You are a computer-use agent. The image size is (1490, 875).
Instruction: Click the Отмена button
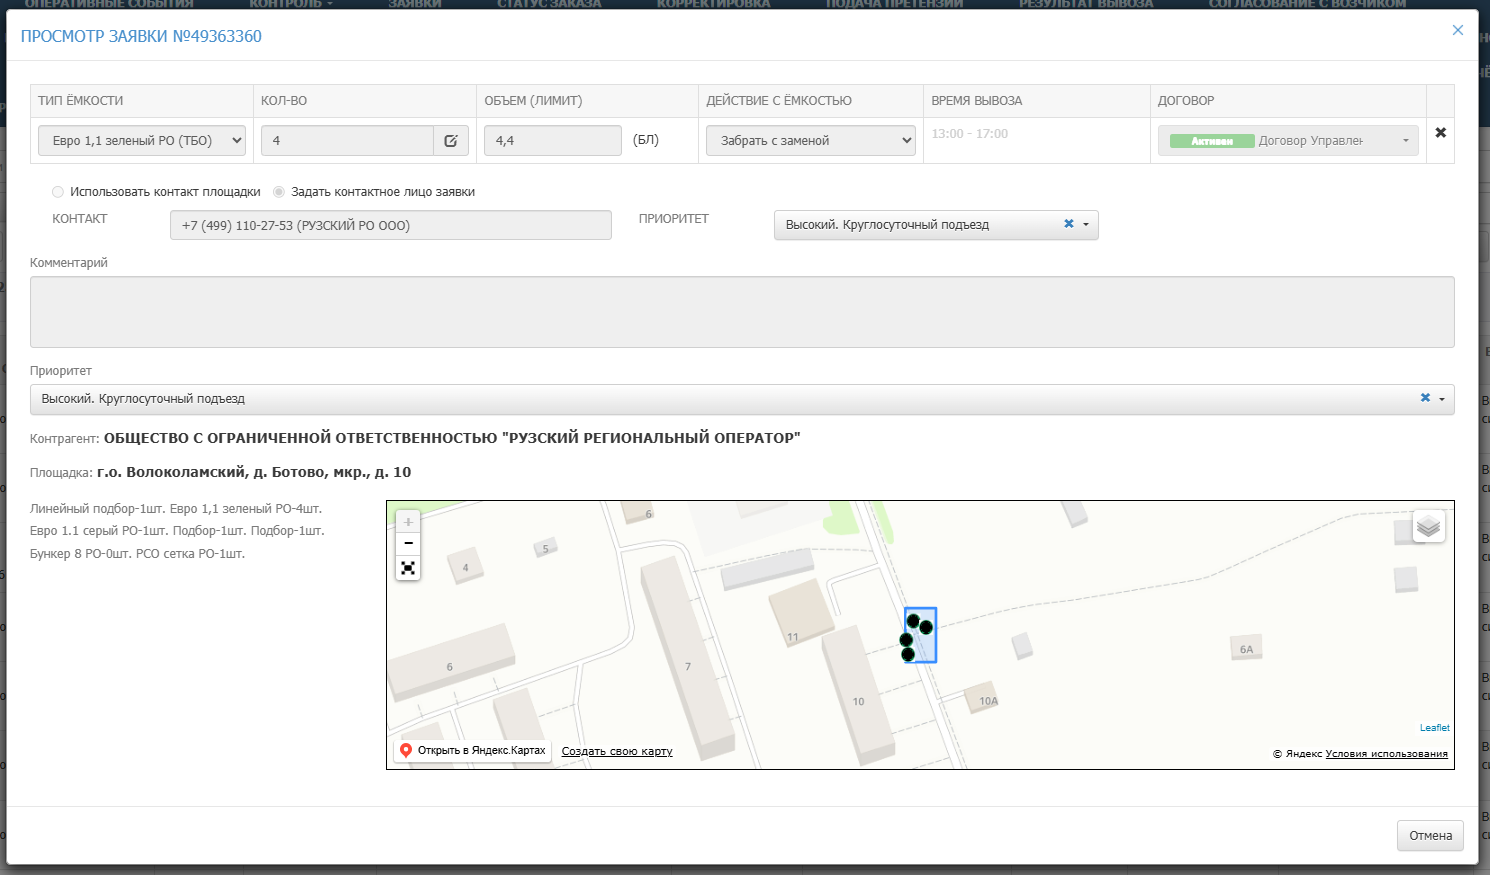tap(1430, 836)
